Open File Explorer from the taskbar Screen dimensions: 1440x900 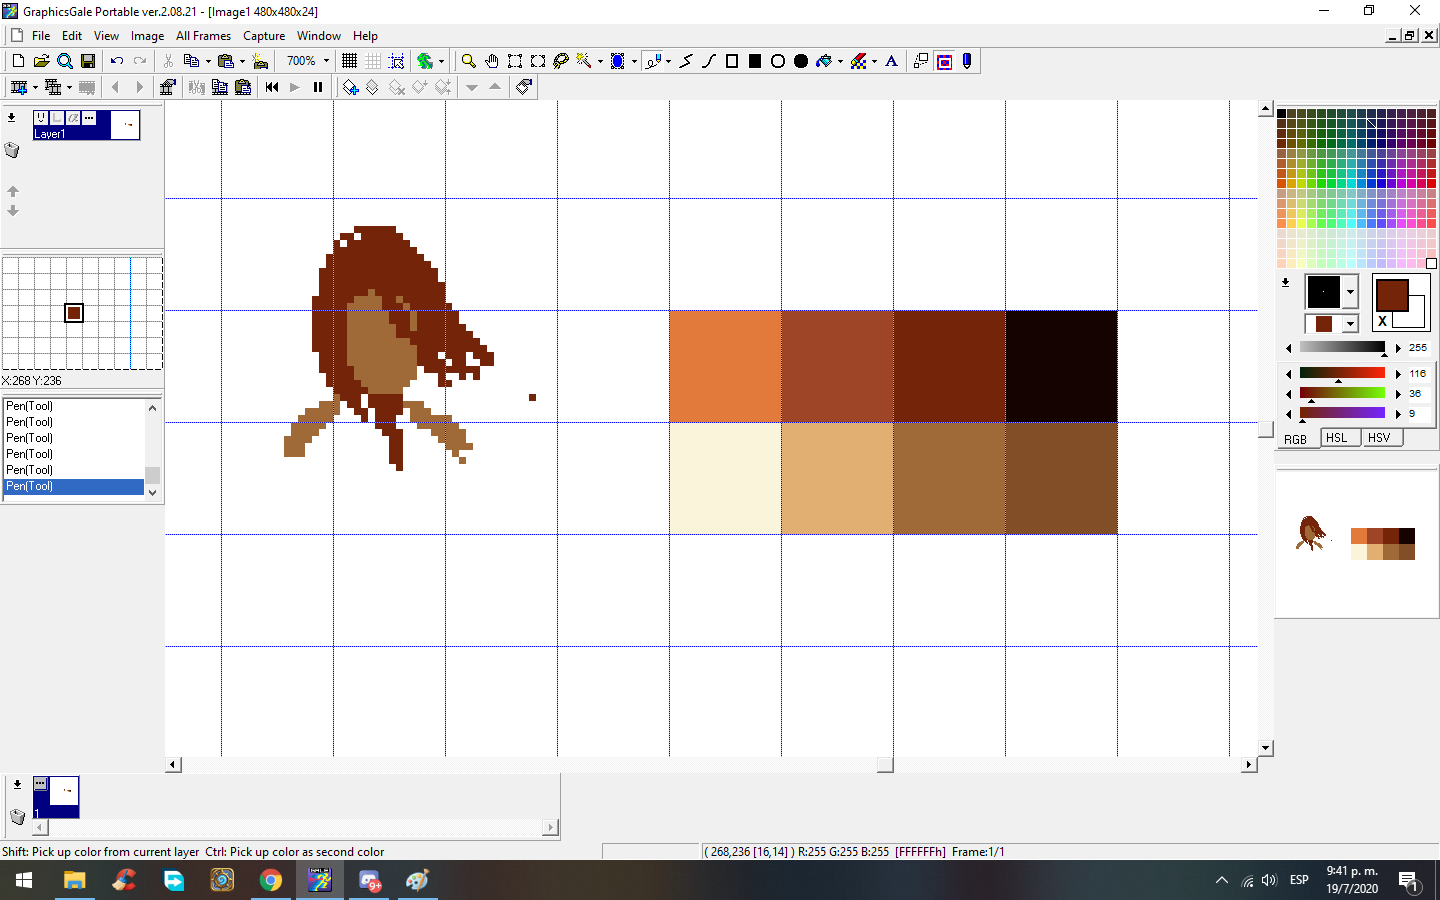click(x=75, y=880)
